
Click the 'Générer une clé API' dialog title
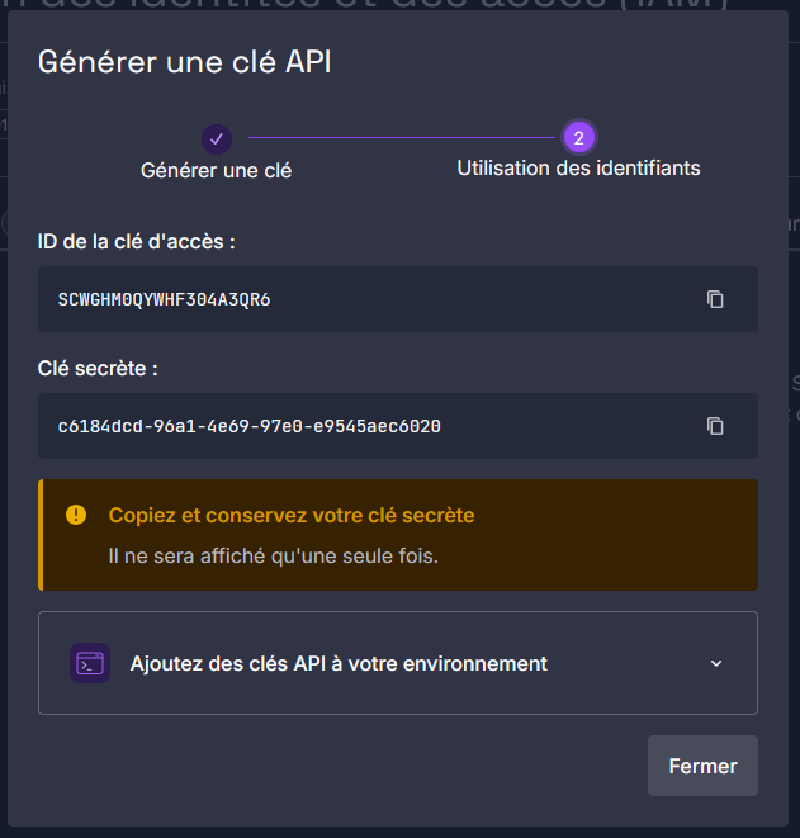(184, 61)
